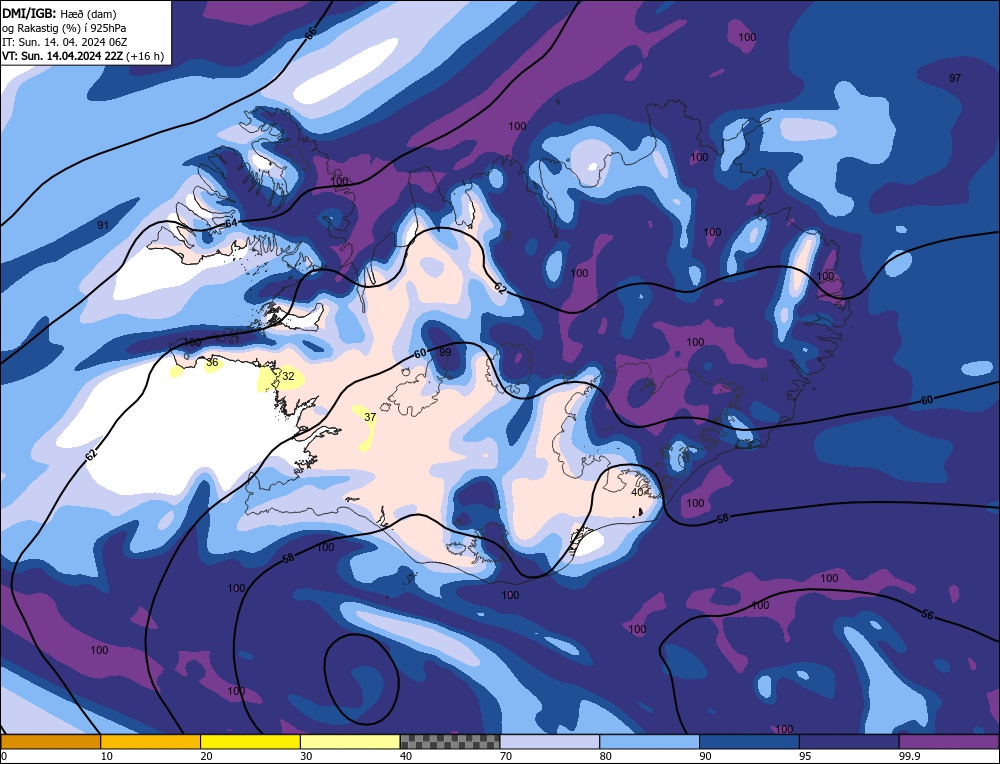Screen dimensions: 1000x764
Task: Click the "(+16 h)" forecast offset text
Action: click(x=145, y=56)
